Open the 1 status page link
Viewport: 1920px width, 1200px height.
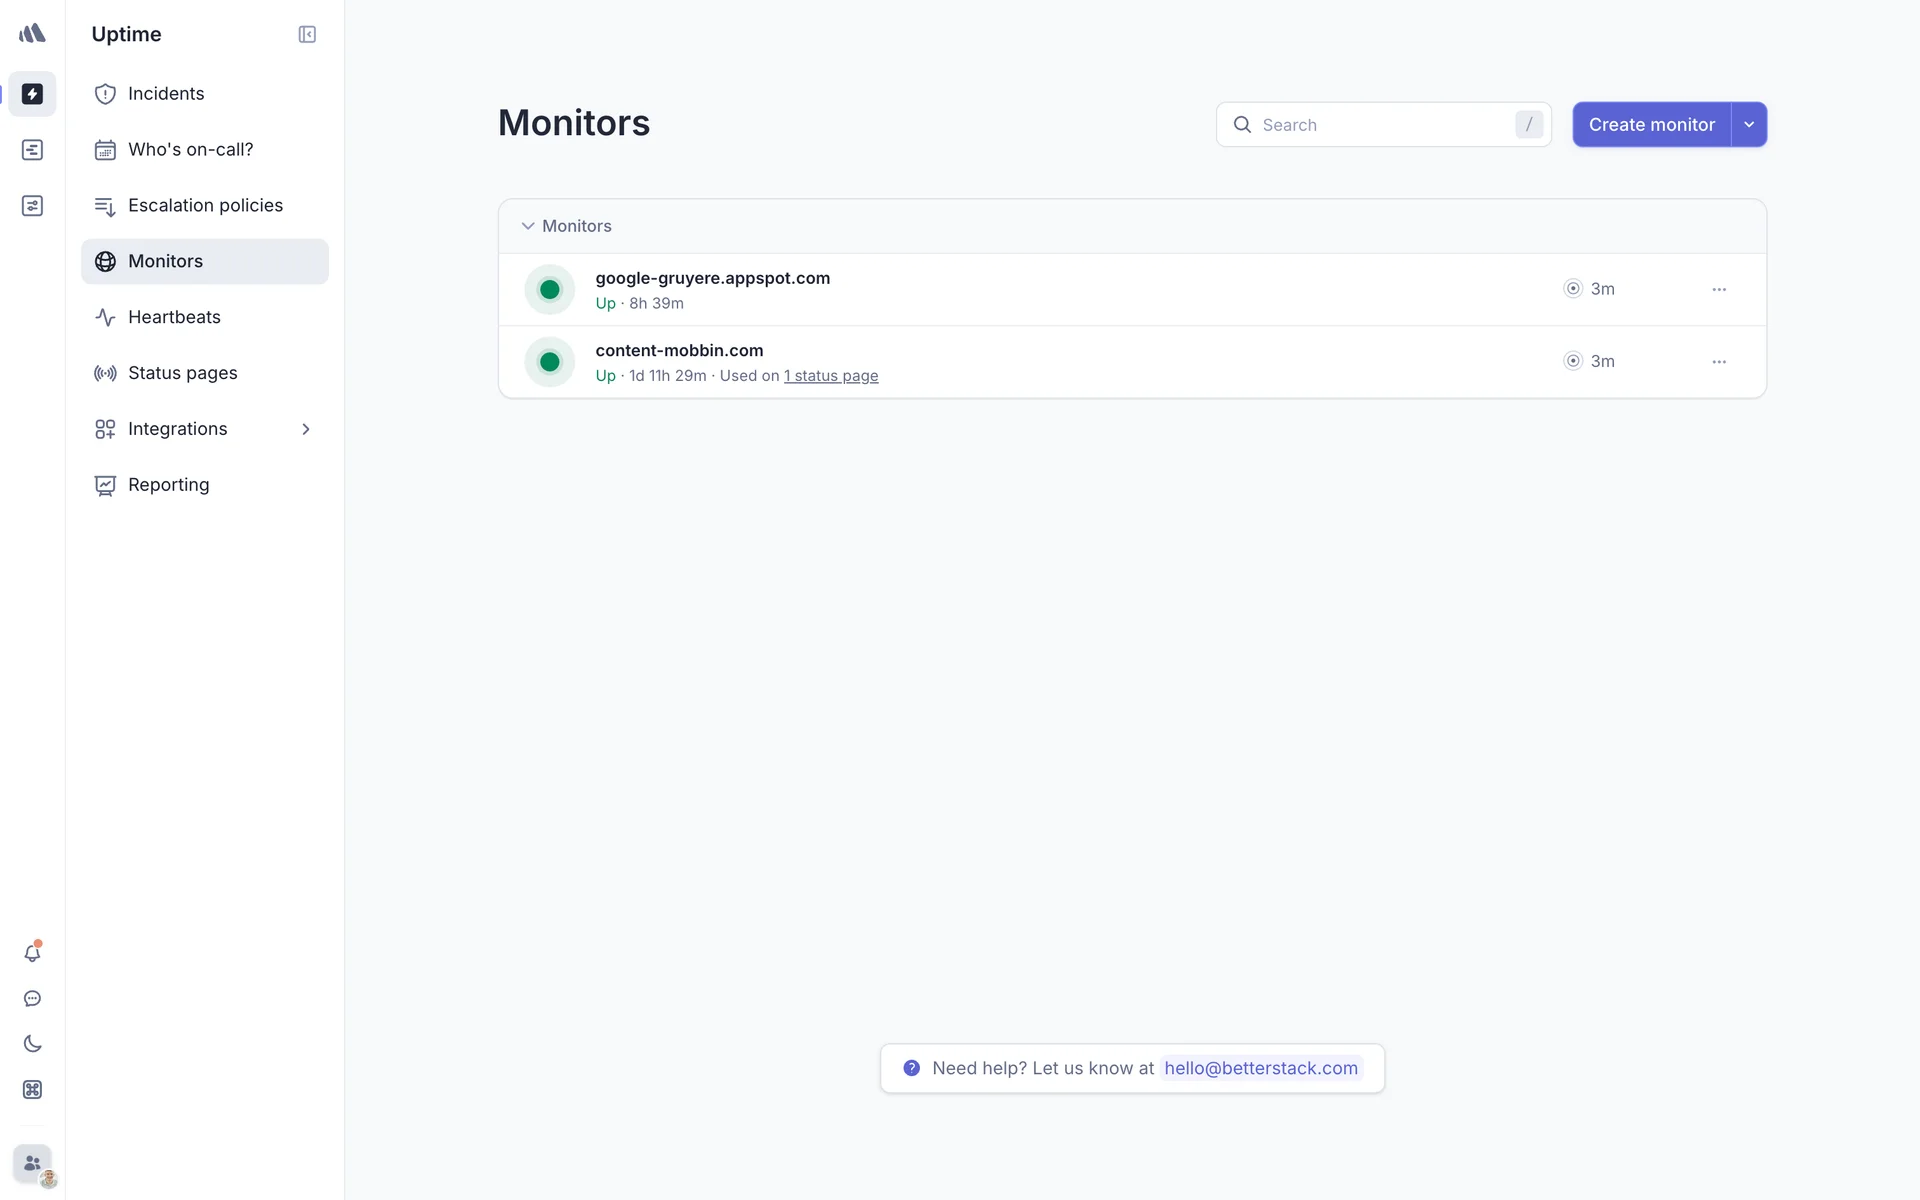coord(831,376)
